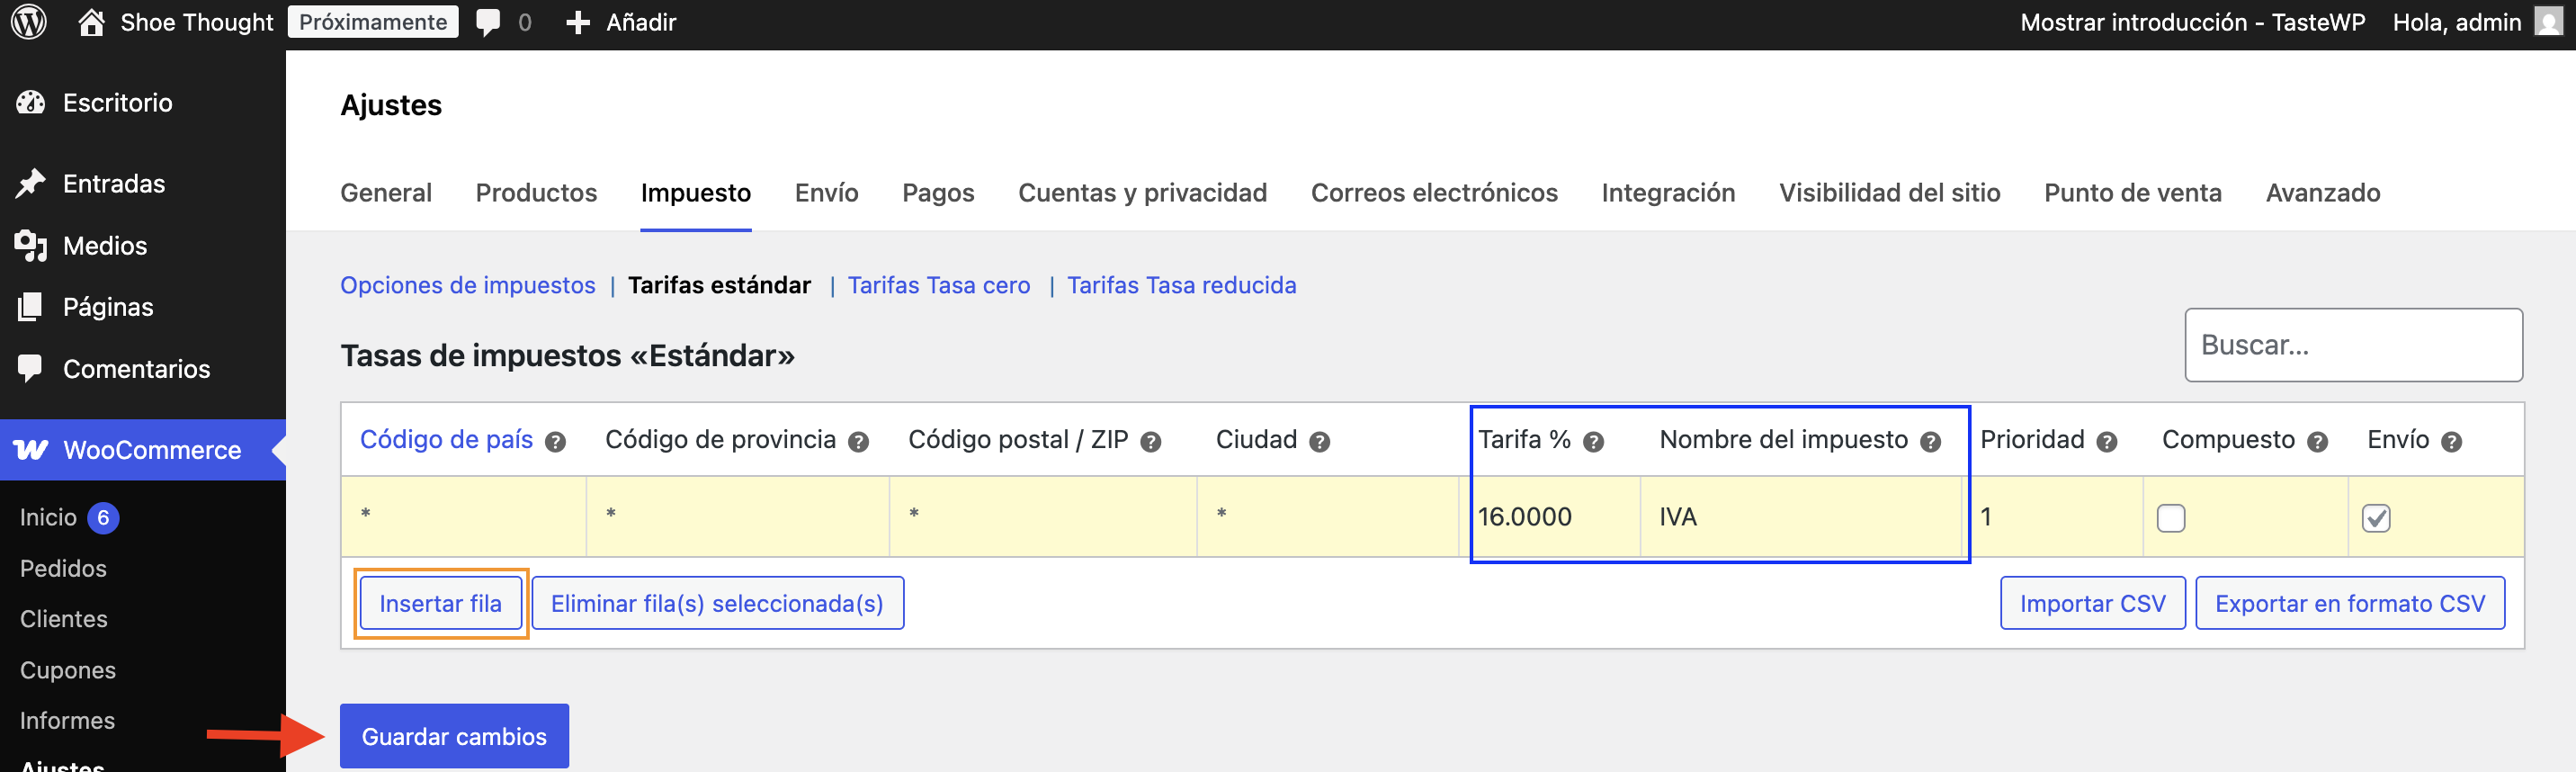
Task: Click the Ciudad cell in IVA row
Action: click(1328, 517)
